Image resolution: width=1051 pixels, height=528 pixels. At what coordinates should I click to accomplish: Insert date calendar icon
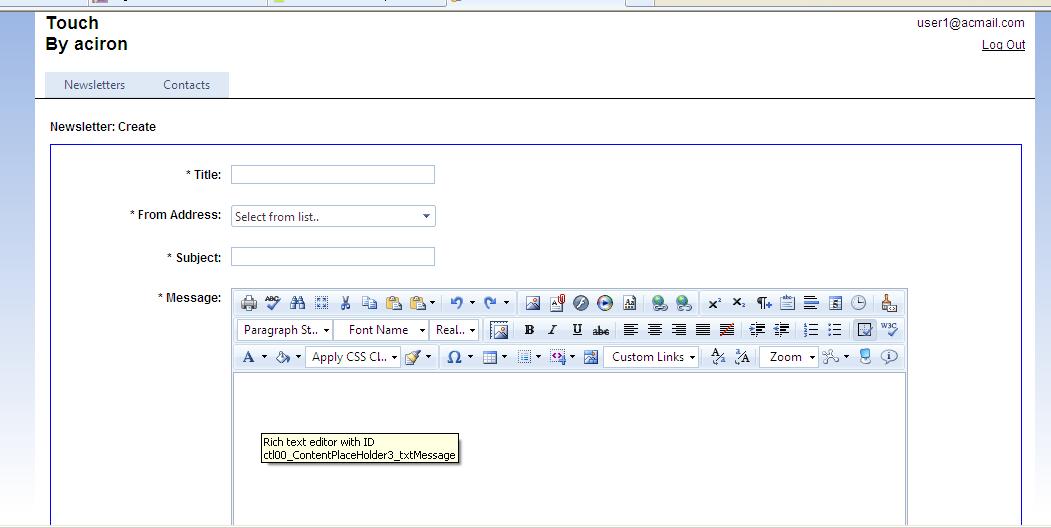835,303
